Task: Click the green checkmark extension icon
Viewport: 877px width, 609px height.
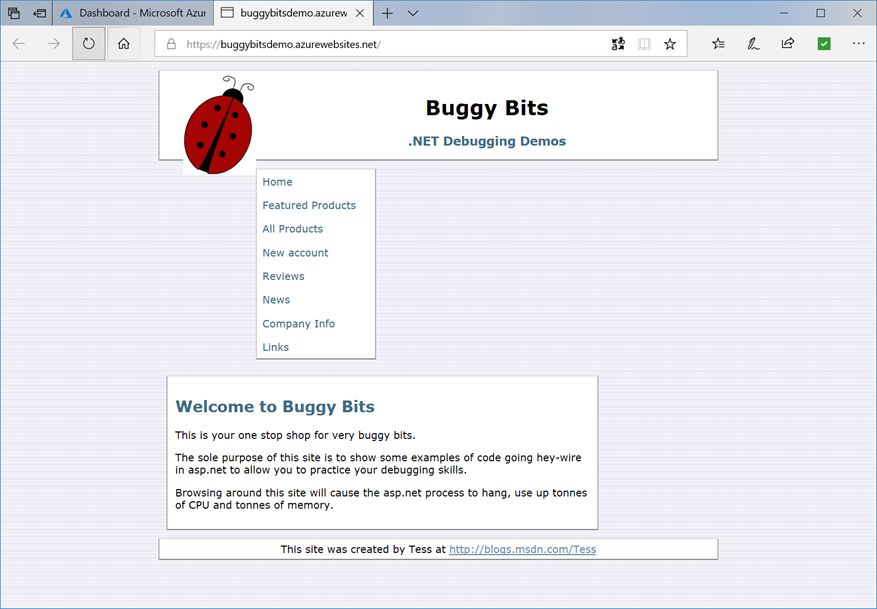Action: pos(824,44)
